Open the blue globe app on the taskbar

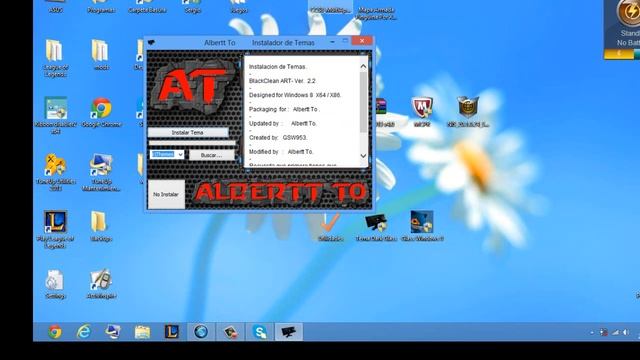click(201, 332)
